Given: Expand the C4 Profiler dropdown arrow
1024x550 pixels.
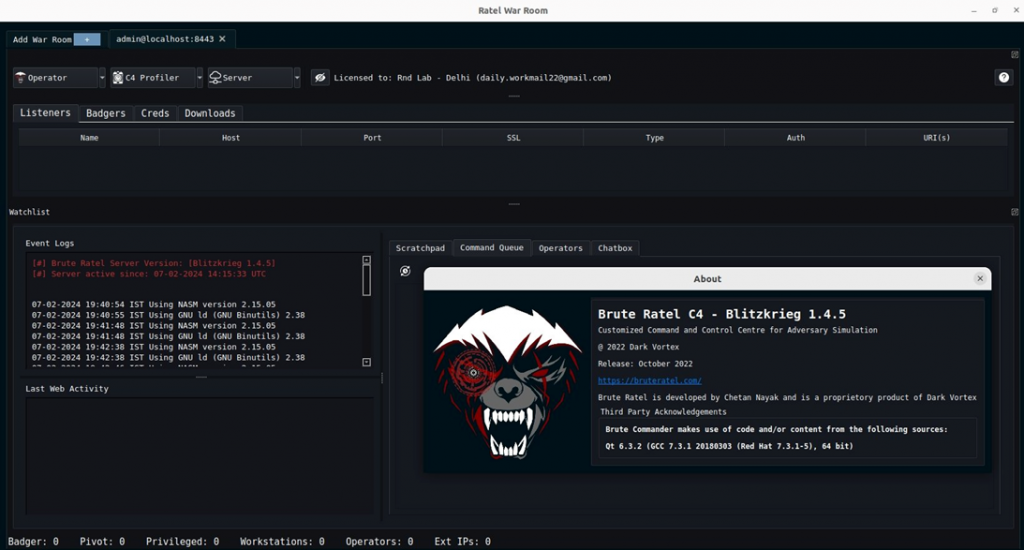Looking at the screenshot, I should click(200, 78).
